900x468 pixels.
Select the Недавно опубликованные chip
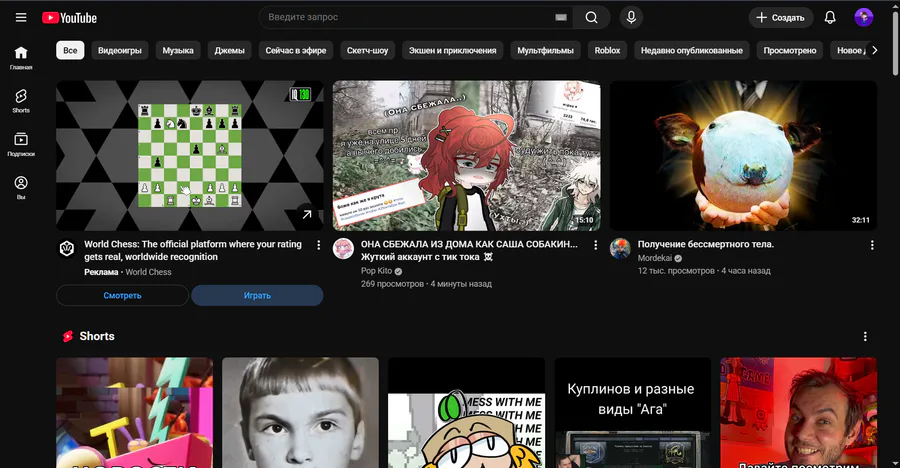(692, 51)
